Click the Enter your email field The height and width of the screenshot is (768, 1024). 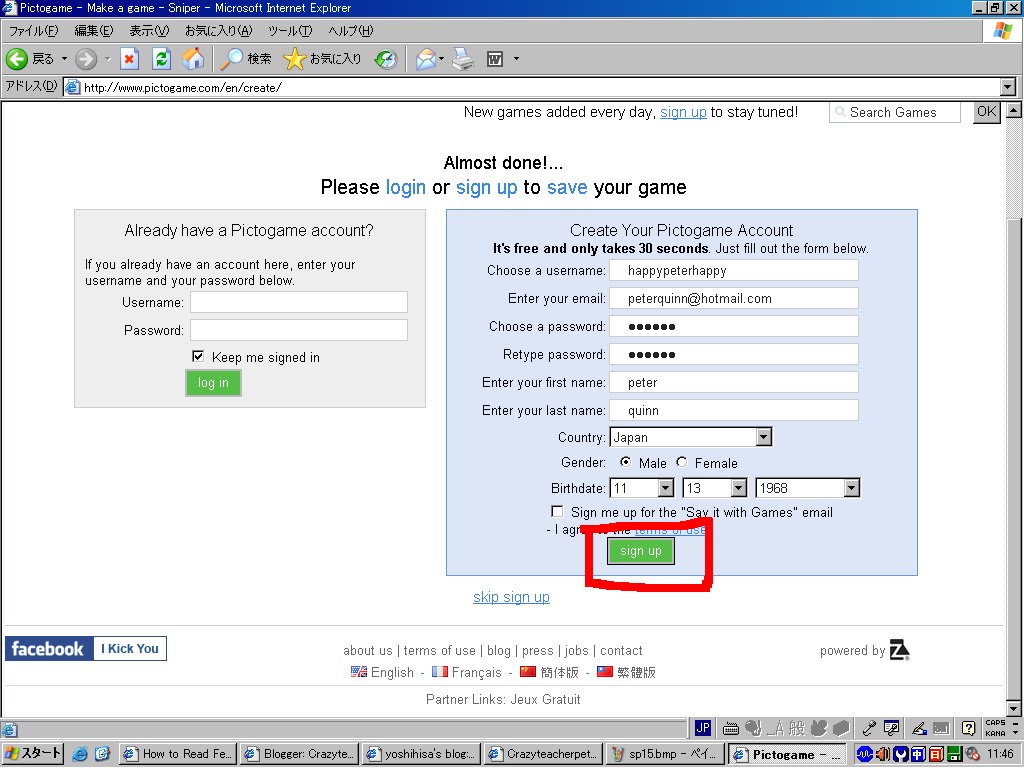[x=734, y=298]
